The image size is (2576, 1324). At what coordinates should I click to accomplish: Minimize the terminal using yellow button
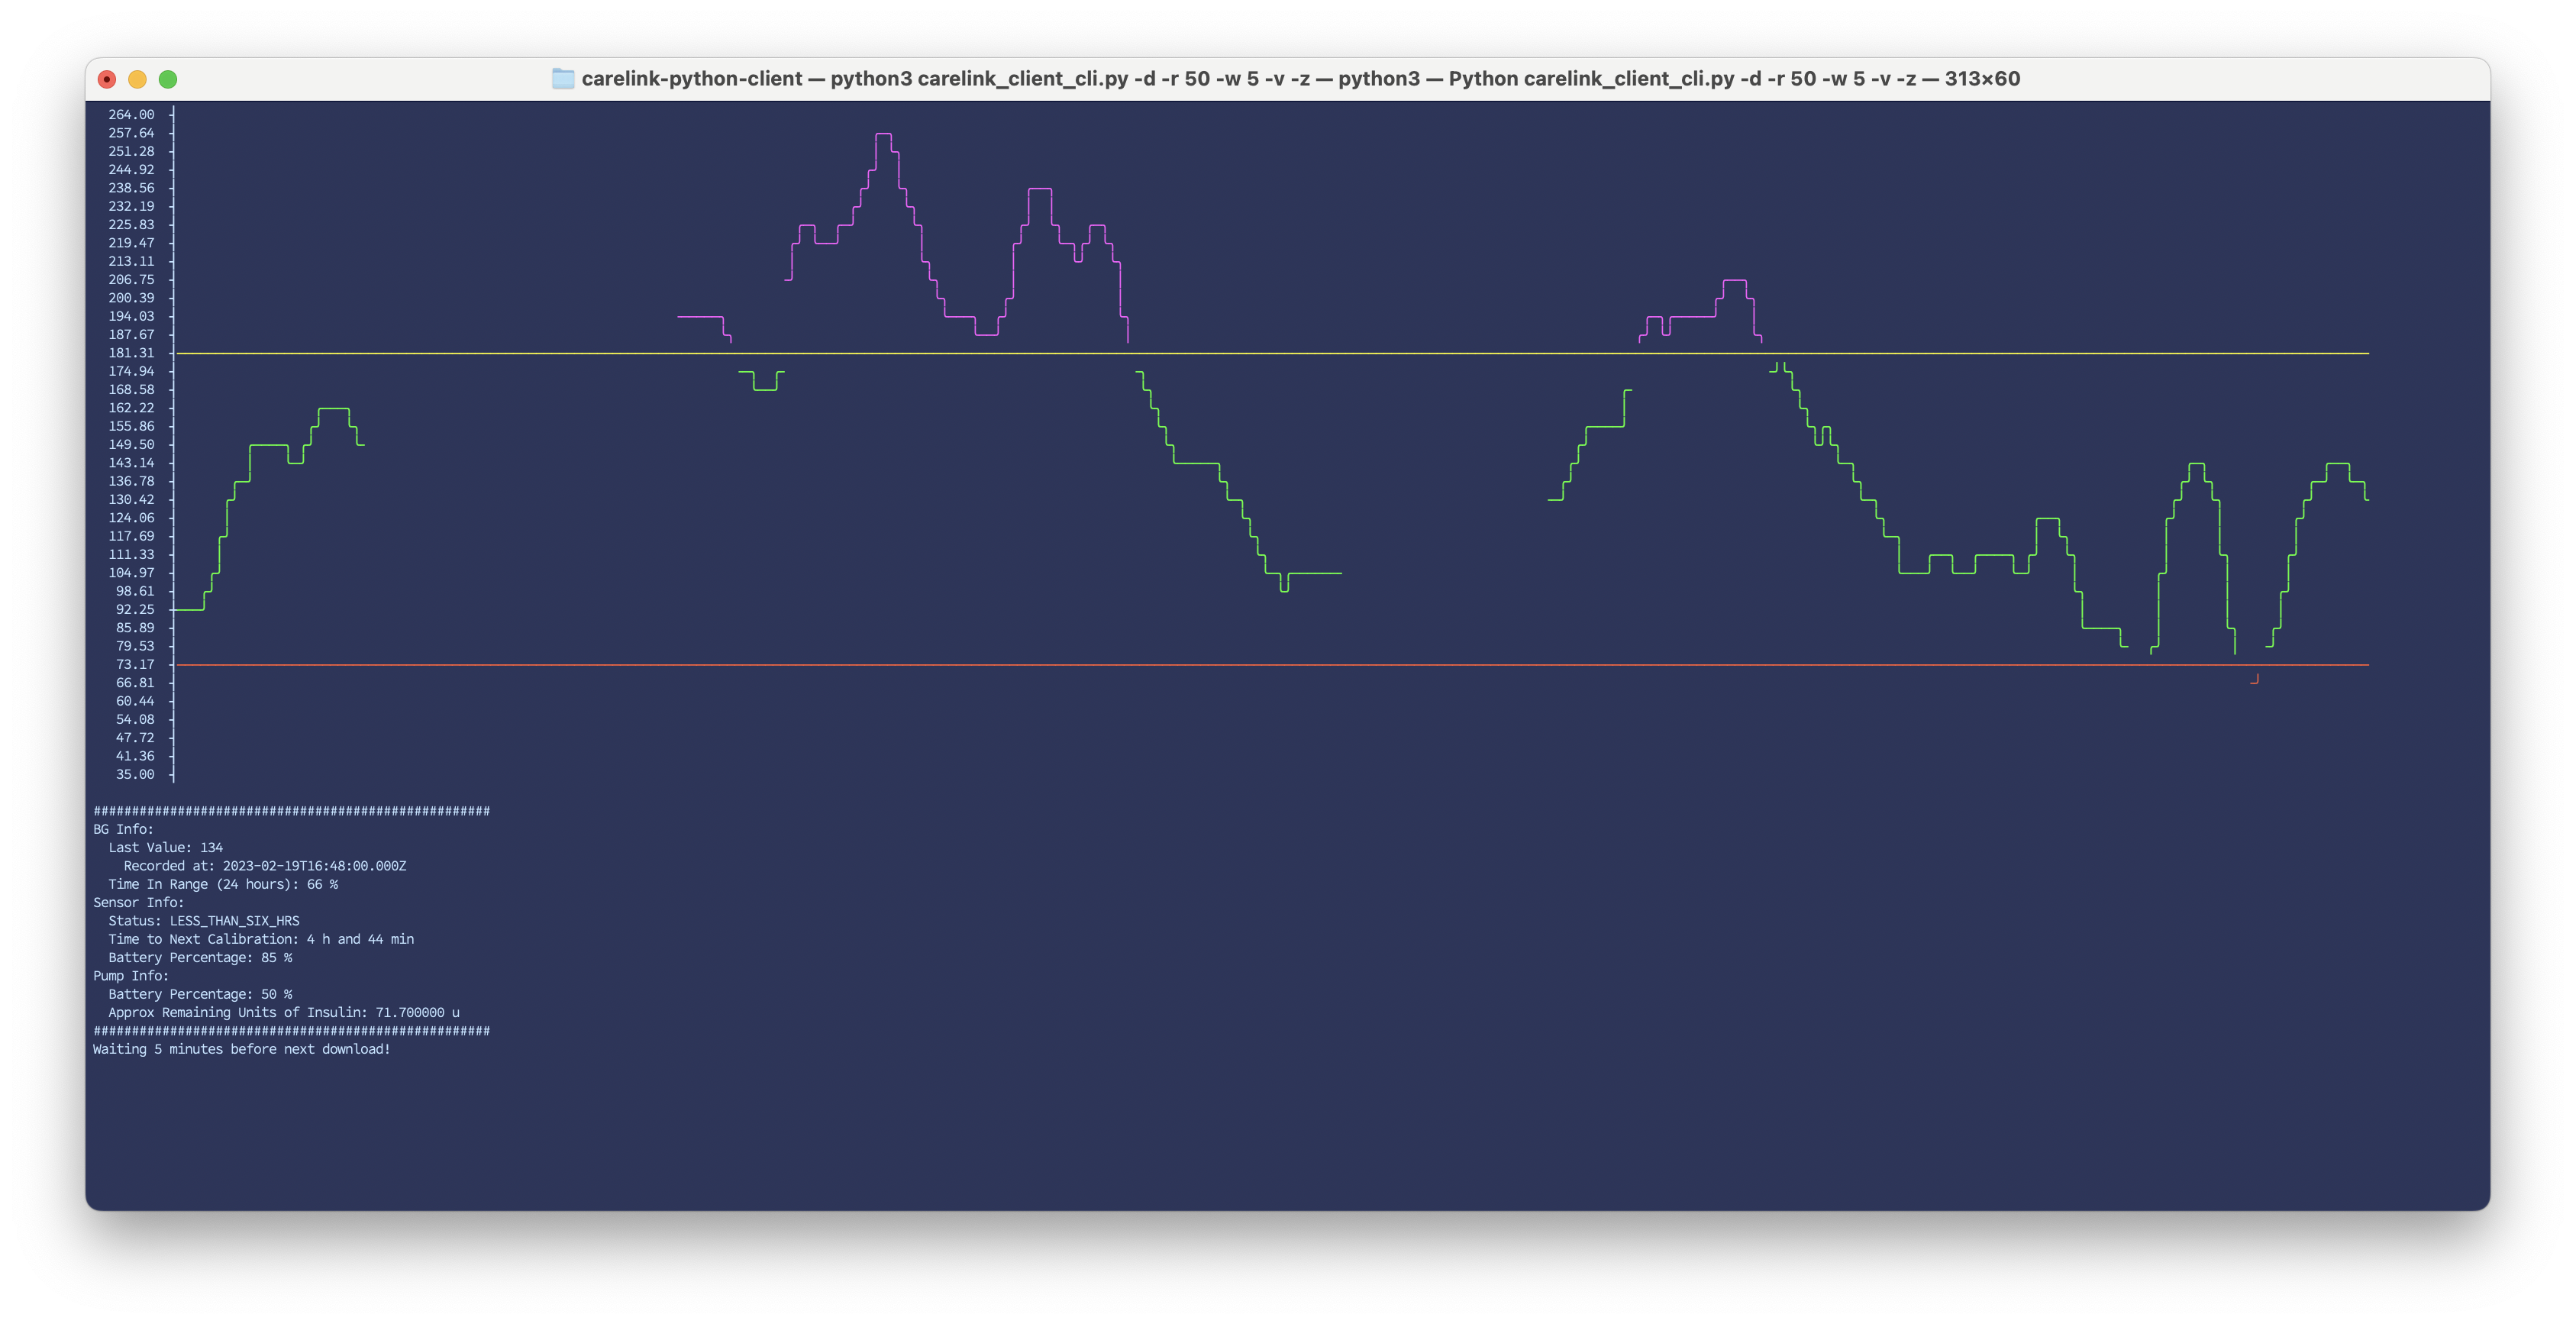click(x=138, y=79)
